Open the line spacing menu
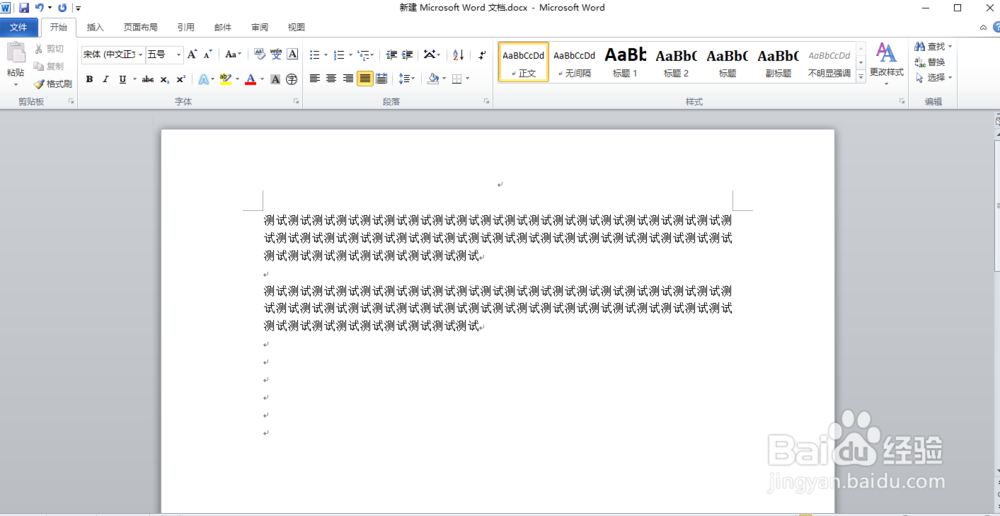This screenshot has height=516, width=1000. tap(406, 78)
